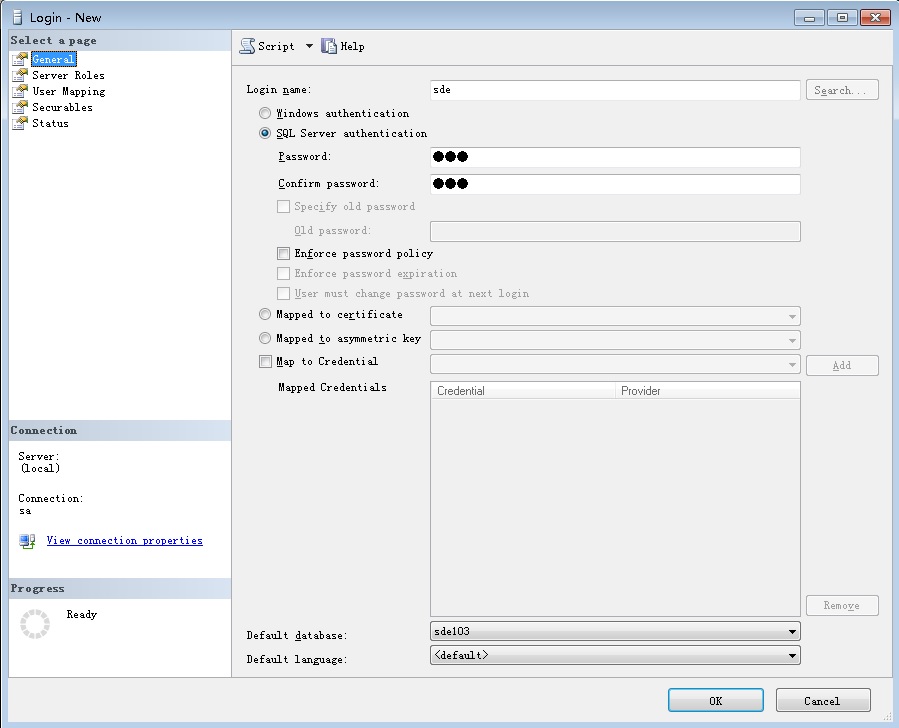Switch to the Status page
The image size is (899, 728).
coord(50,123)
